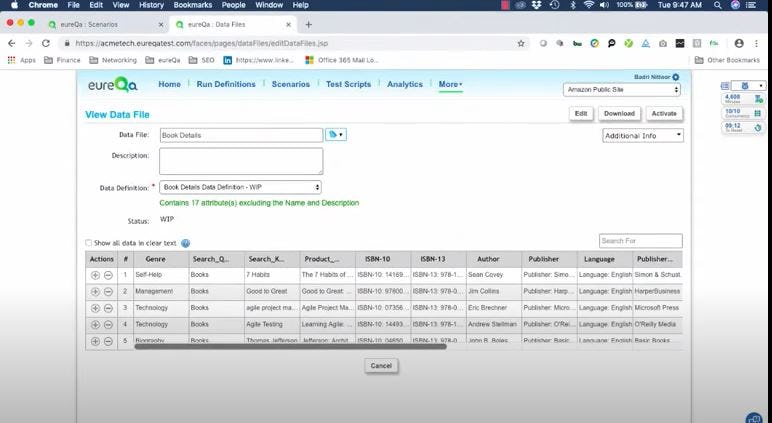
Task: Click plus icon in row 4 Andrew Stellman
Action: [96, 325]
